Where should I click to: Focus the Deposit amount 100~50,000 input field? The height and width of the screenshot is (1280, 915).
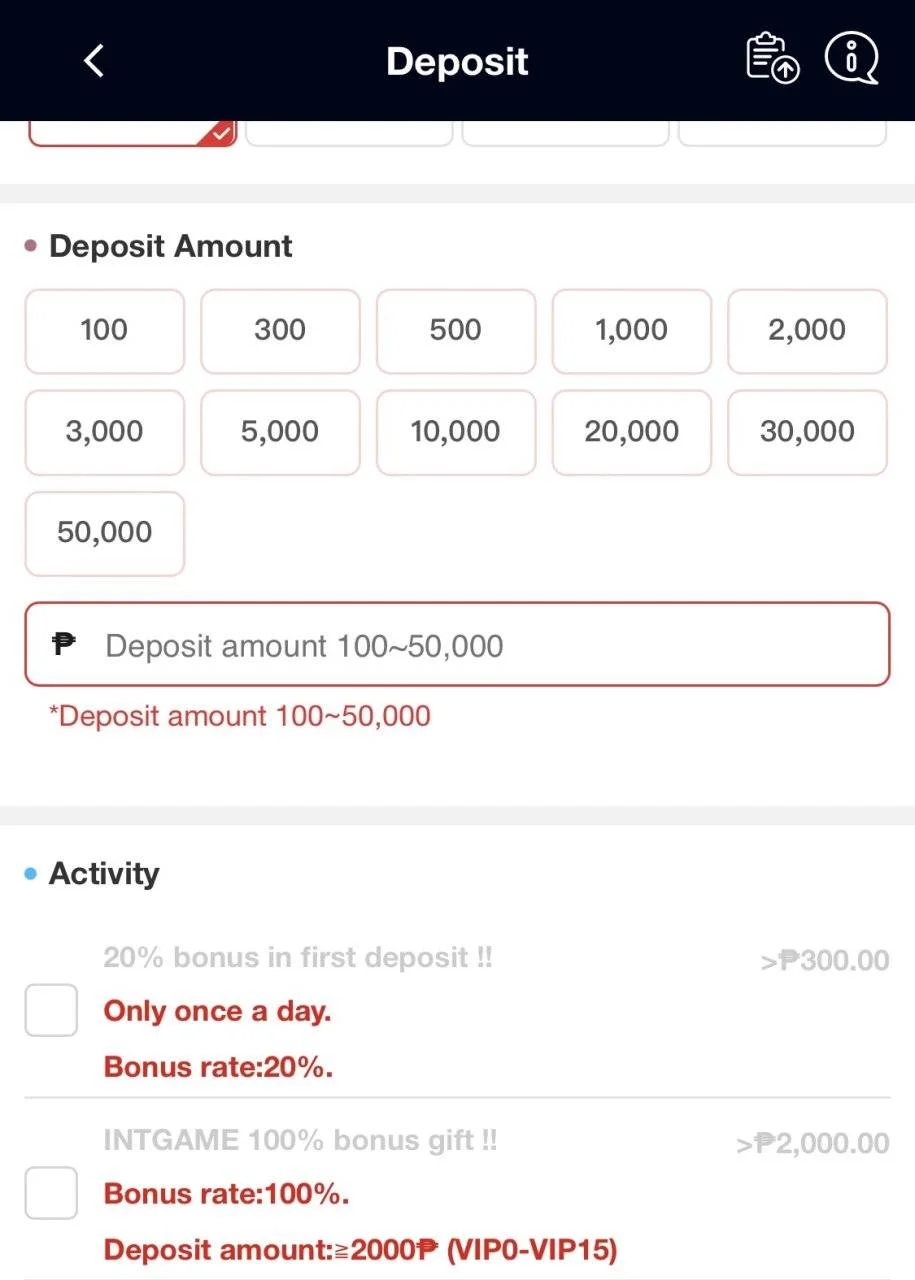[x=457, y=645]
